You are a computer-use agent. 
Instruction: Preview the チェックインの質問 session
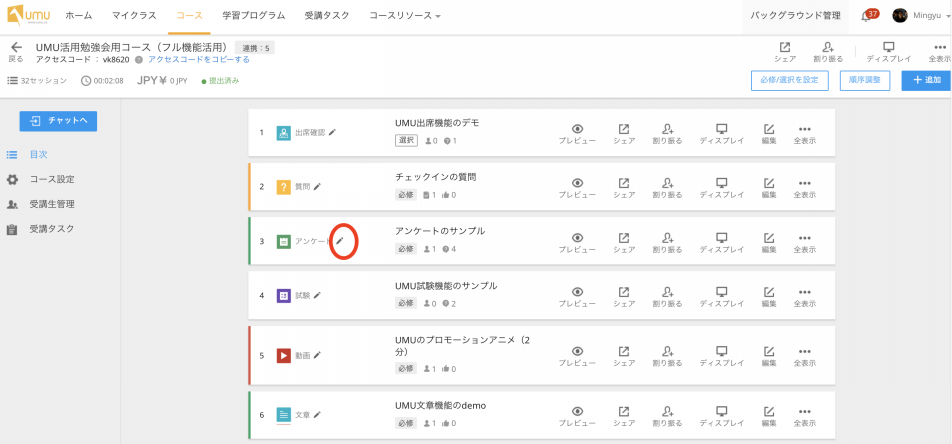[x=577, y=188]
